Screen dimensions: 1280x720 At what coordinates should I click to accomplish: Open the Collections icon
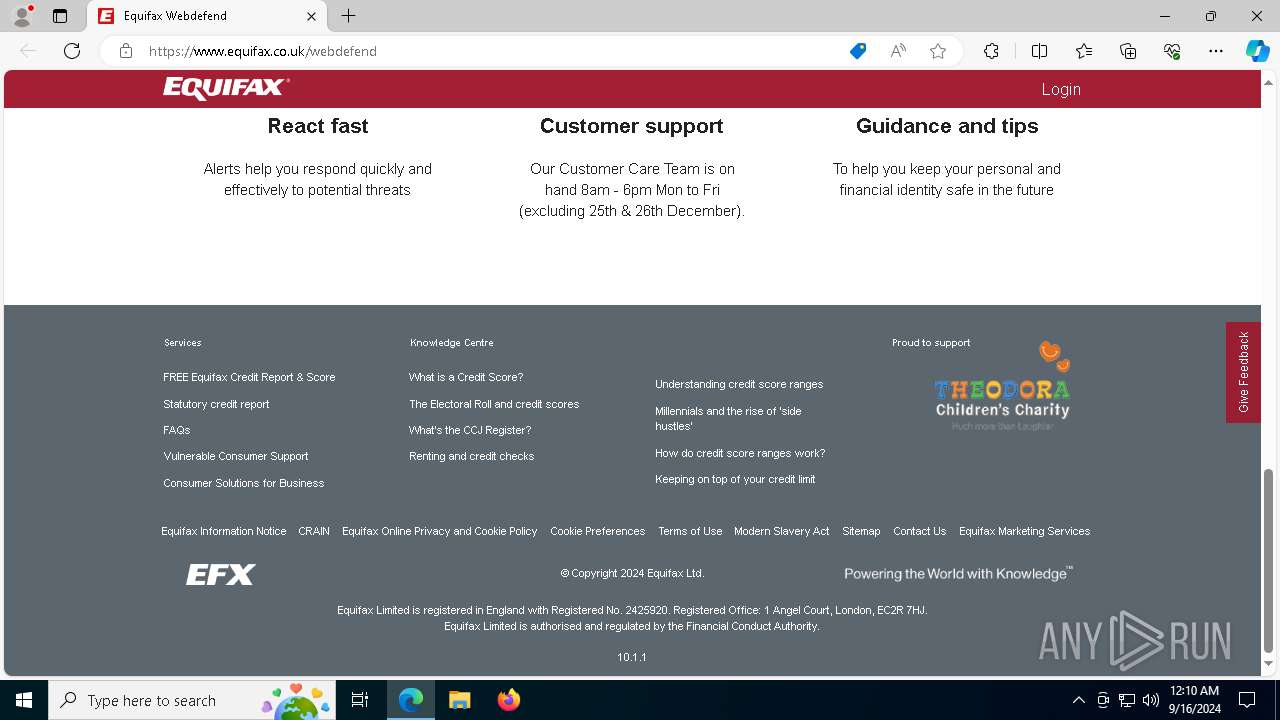[1128, 51]
